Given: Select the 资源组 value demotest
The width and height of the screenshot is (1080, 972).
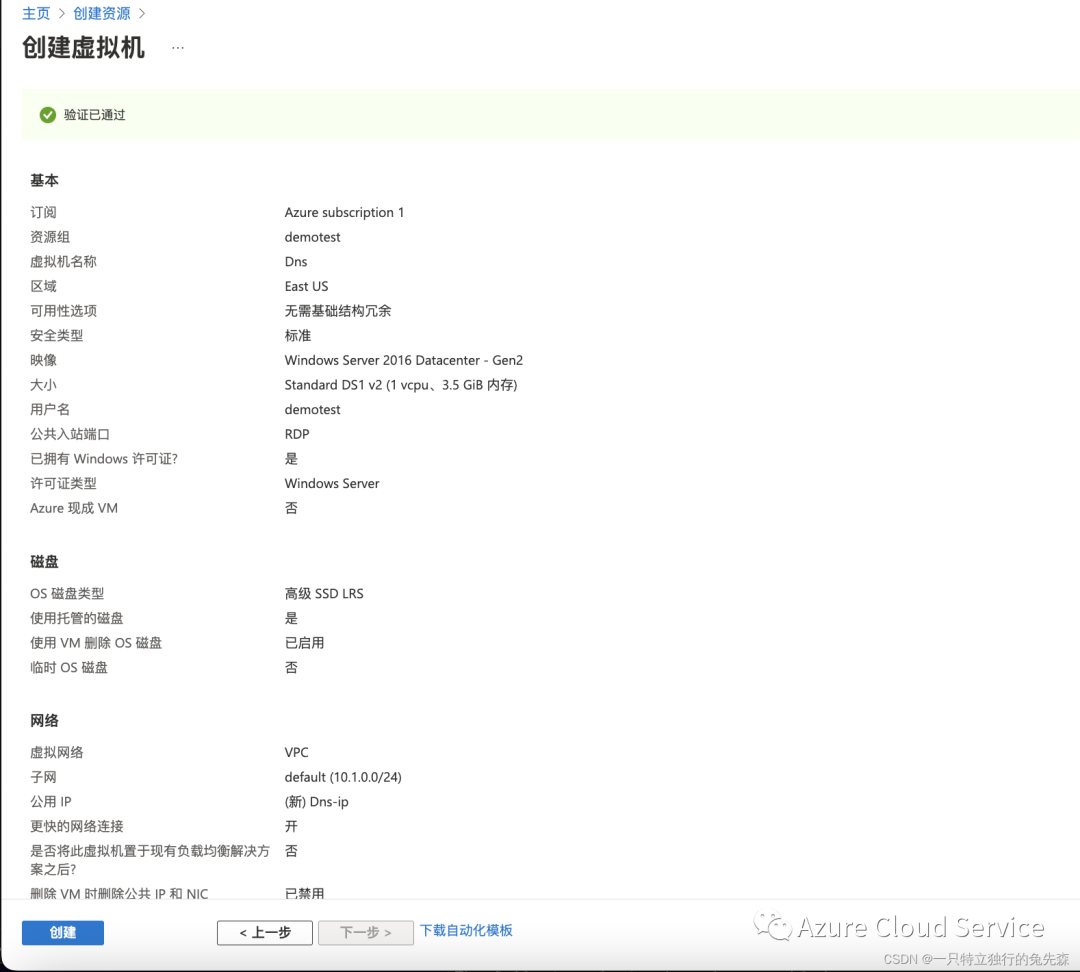Looking at the screenshot, I should [313, 237].
